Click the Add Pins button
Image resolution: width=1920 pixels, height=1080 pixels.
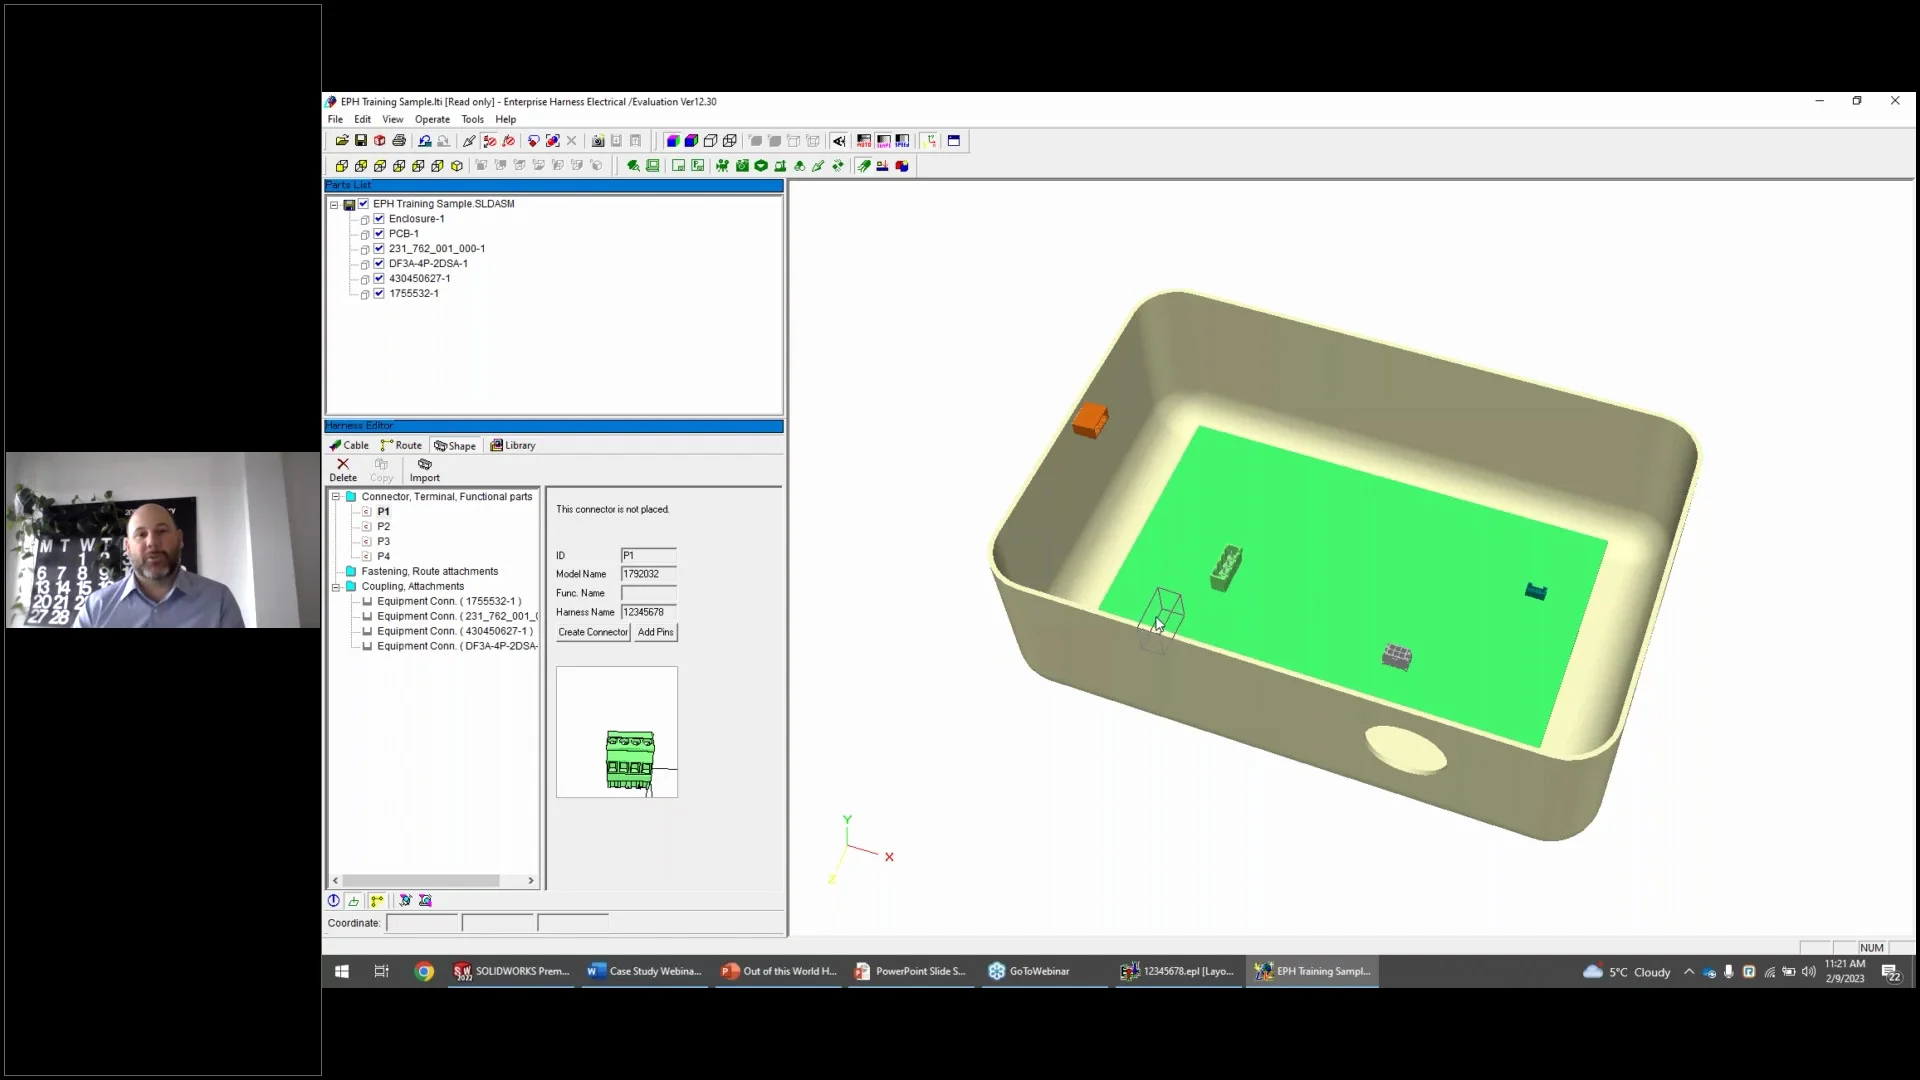(x=656, y=632)
